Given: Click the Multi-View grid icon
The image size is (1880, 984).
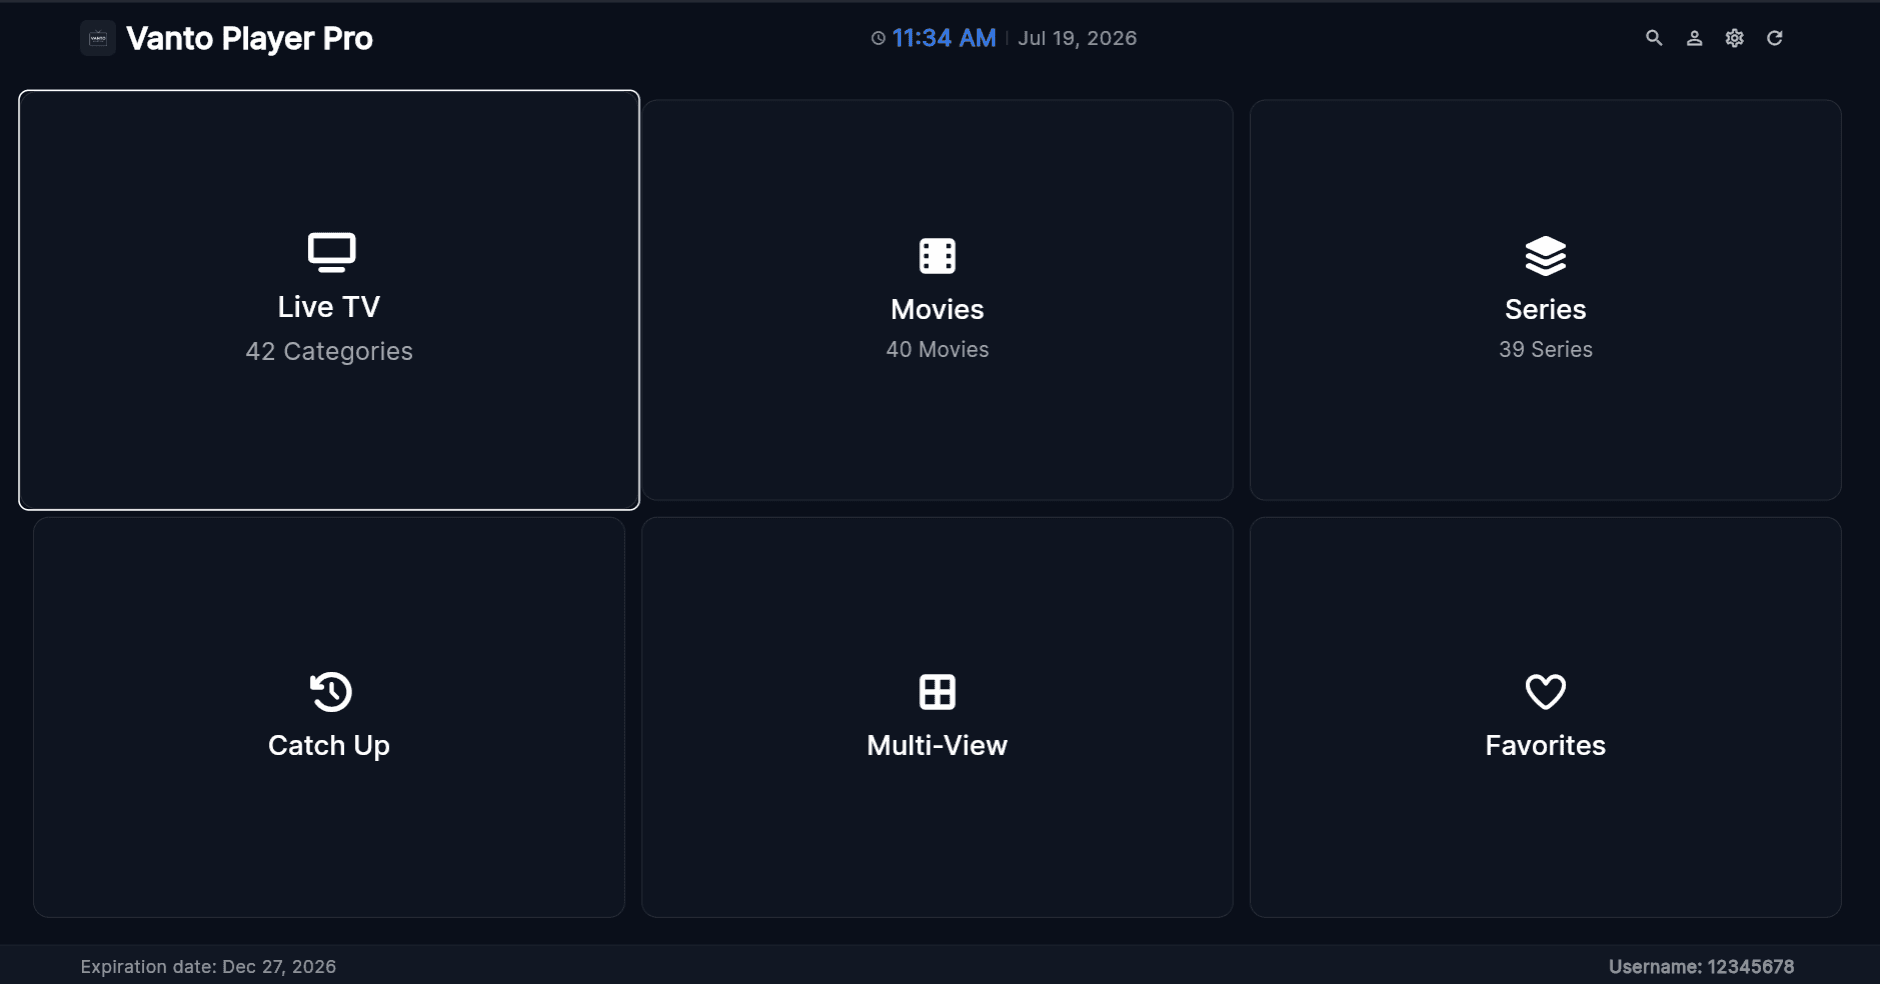Looking at the screenshot, I should pos(937,692).
